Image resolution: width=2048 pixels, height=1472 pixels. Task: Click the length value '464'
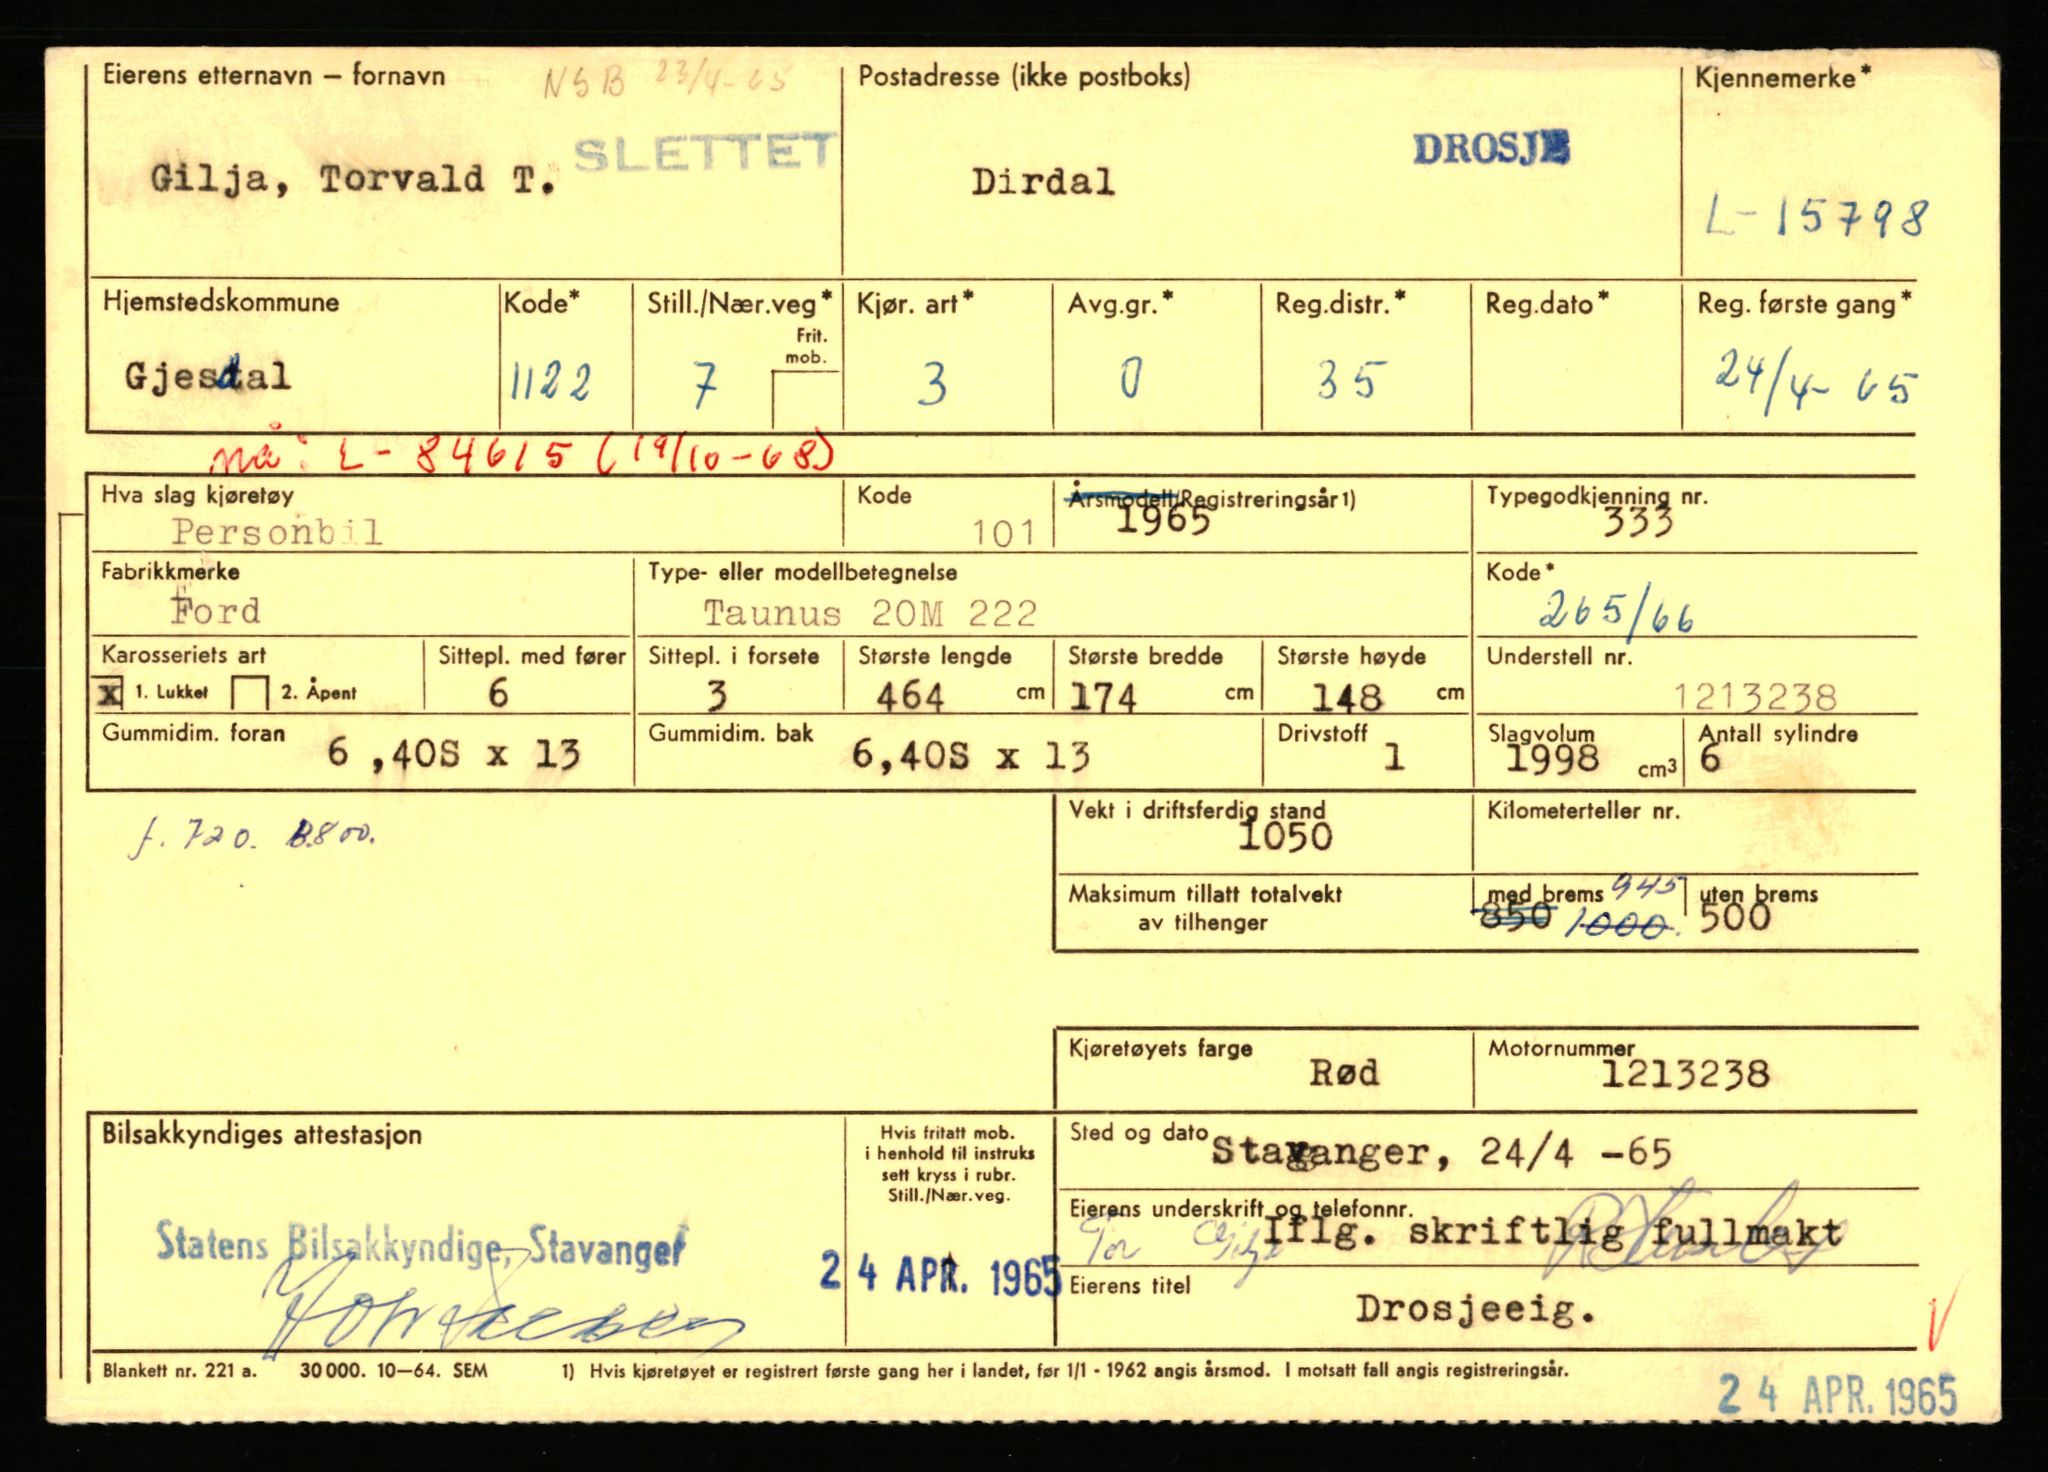(910, 696)
